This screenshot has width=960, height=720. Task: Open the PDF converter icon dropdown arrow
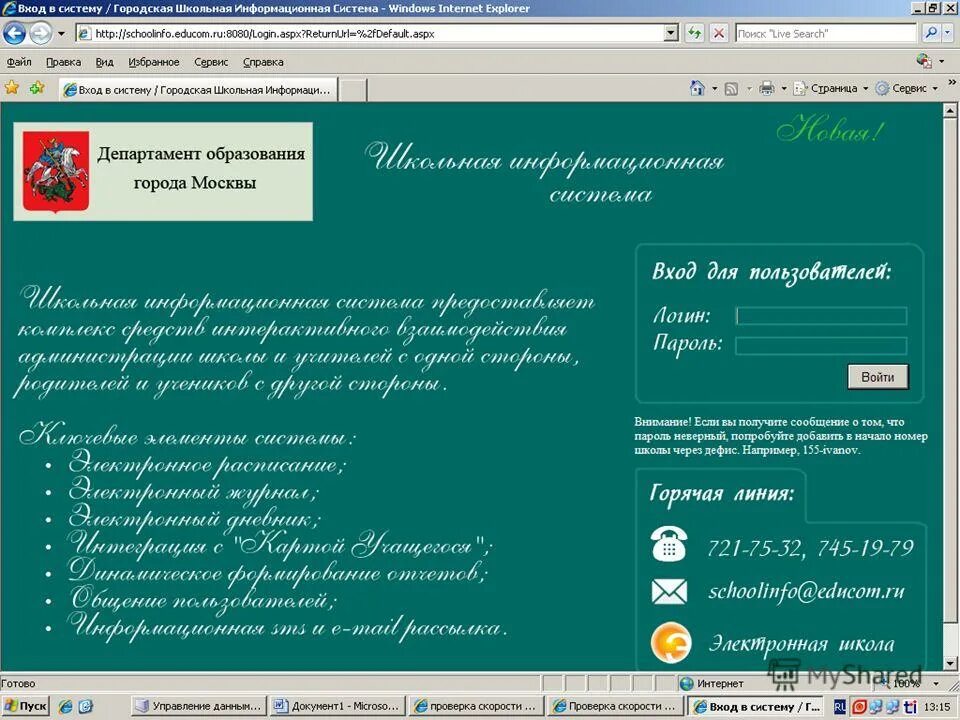click(941, 61)
